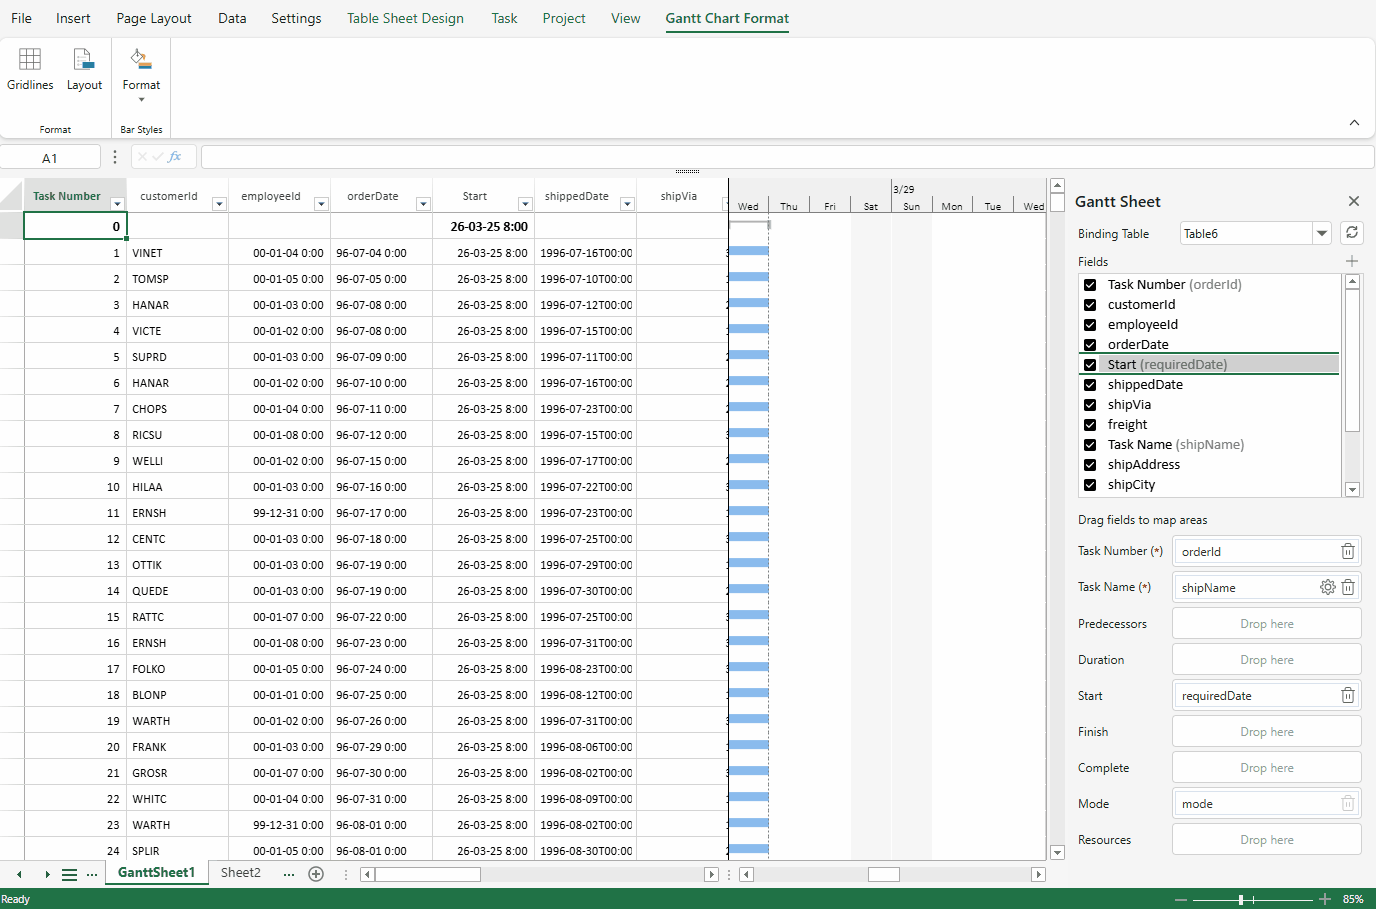The image size is (1376, 909).
Task: Expand the Format dropdown arrow
Action: [141, 100]
